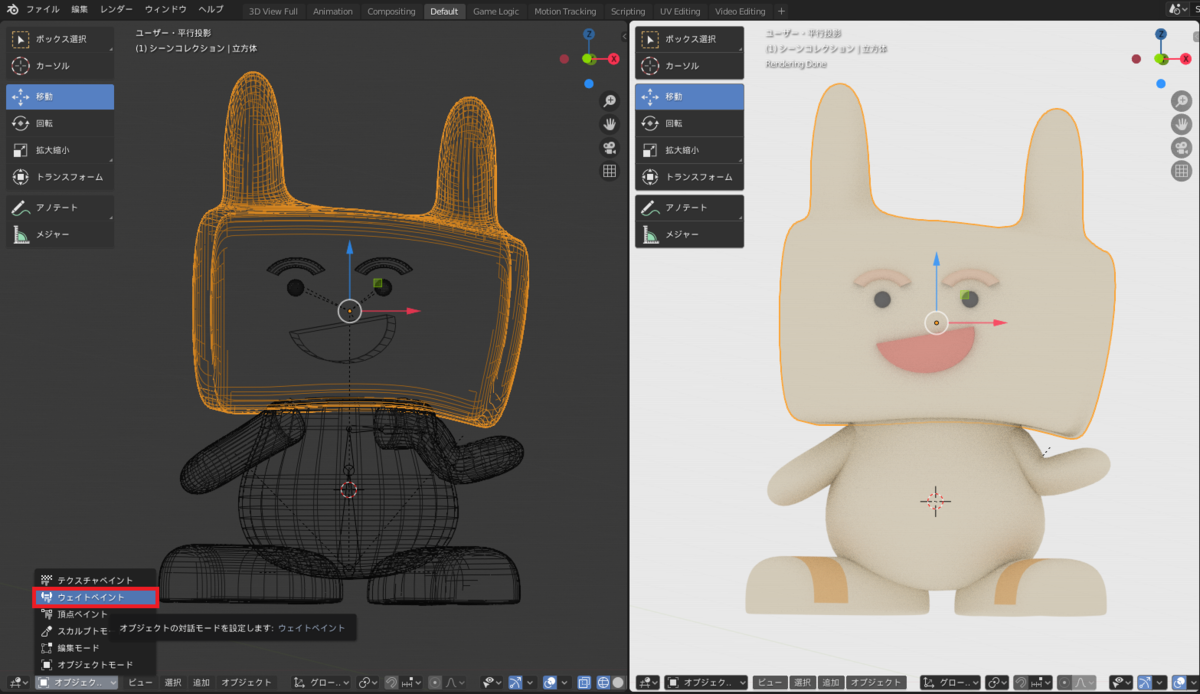Image resolution: width=1200 pixels, height=694 pixels.
Task: Open visibility filter dropdown in left viewport
Action: point(491,683)
